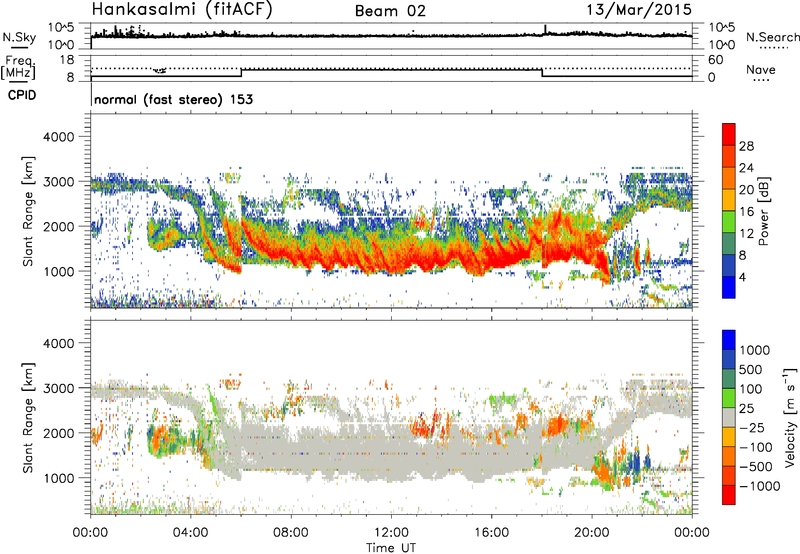Click the CPID label

(22, 95)
